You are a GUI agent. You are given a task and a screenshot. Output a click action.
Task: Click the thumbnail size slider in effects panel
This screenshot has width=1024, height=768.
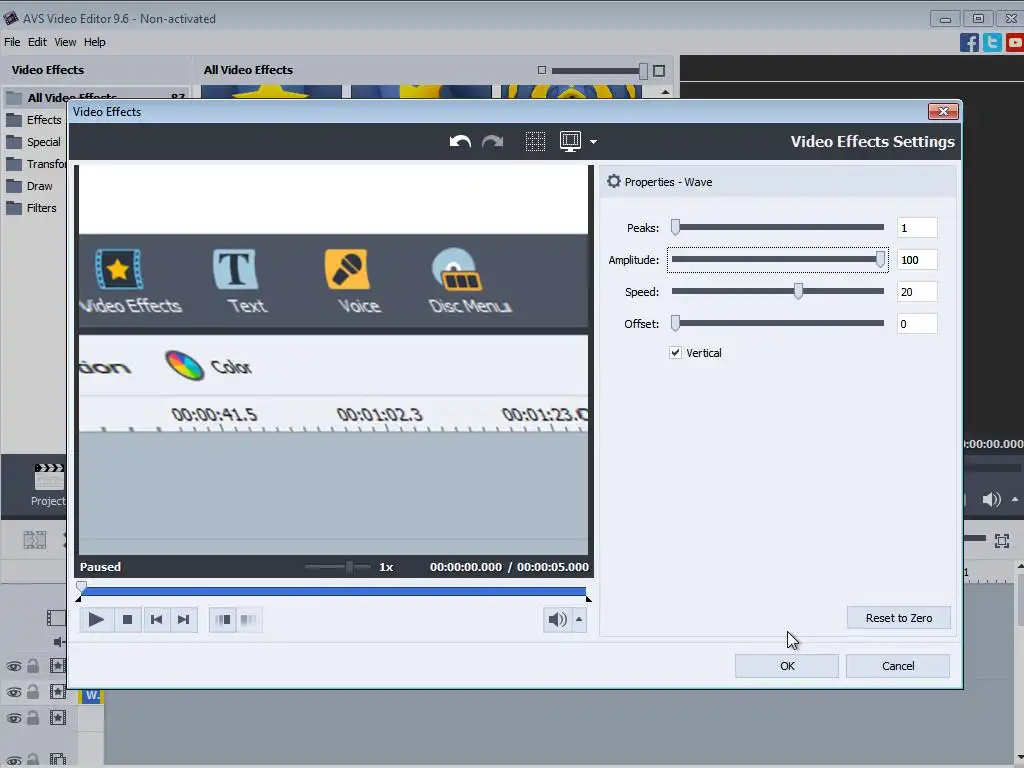point(600,71)
